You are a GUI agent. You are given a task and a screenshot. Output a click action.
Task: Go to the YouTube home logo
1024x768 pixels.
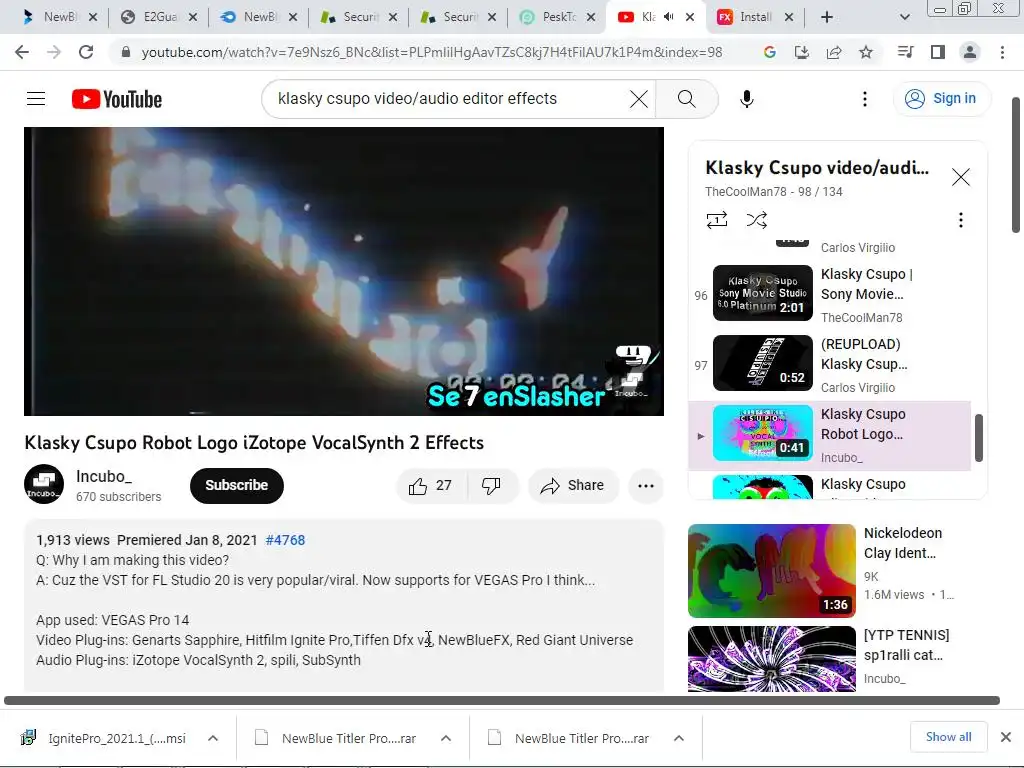tap(117, 99)
